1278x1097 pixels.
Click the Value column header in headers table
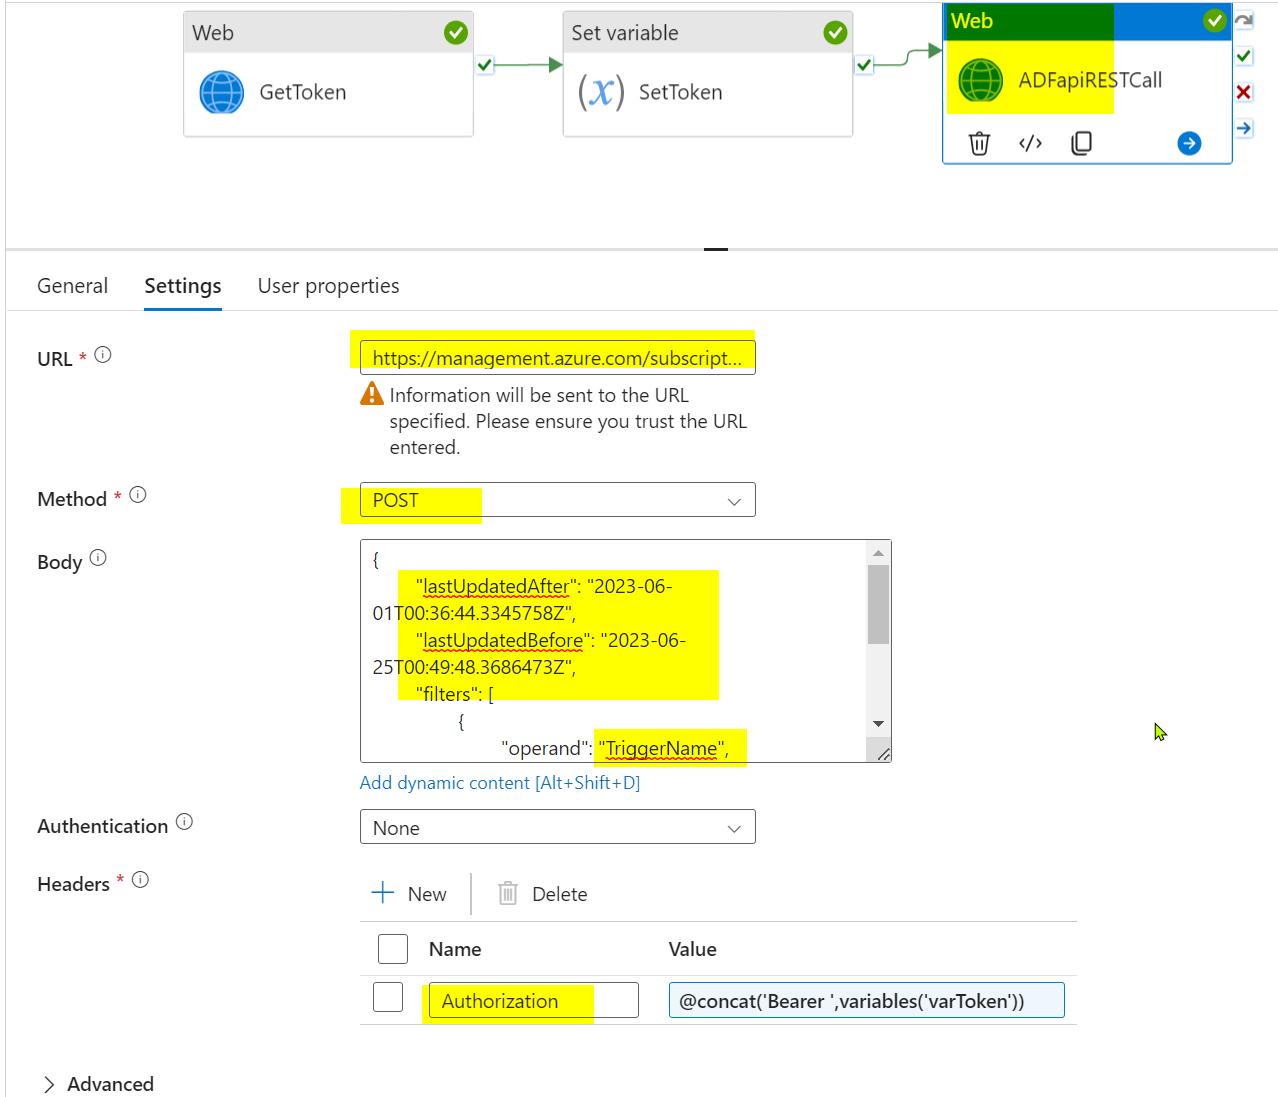[692, 949]
